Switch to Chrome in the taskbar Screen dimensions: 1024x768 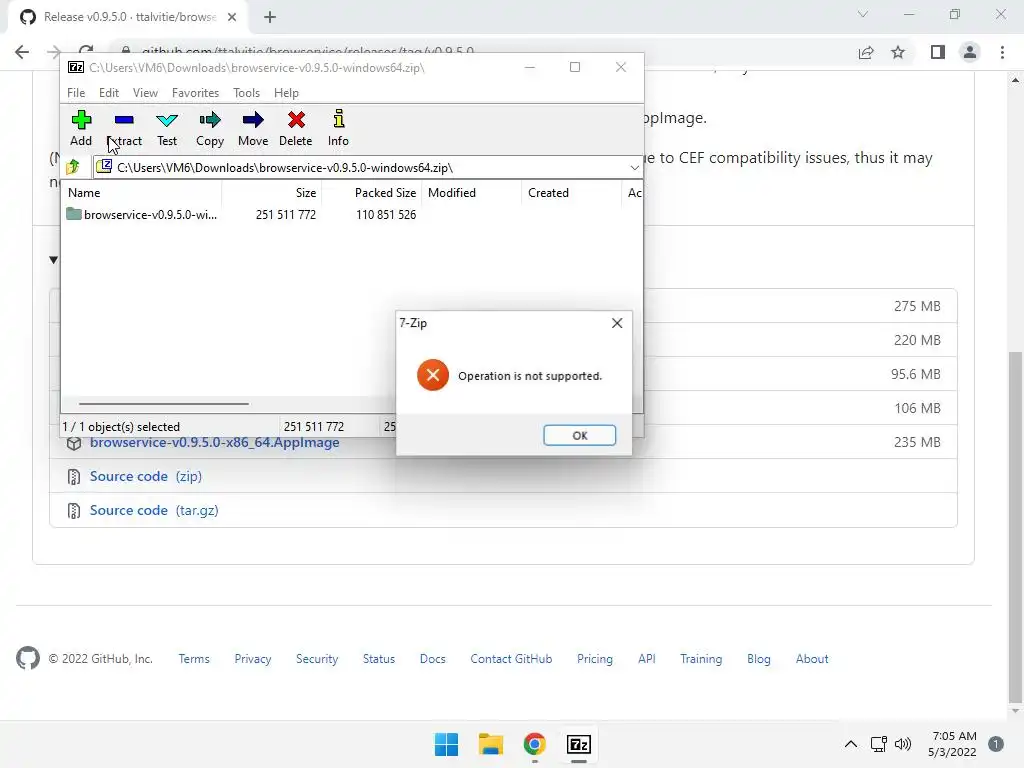pos(534,744)
